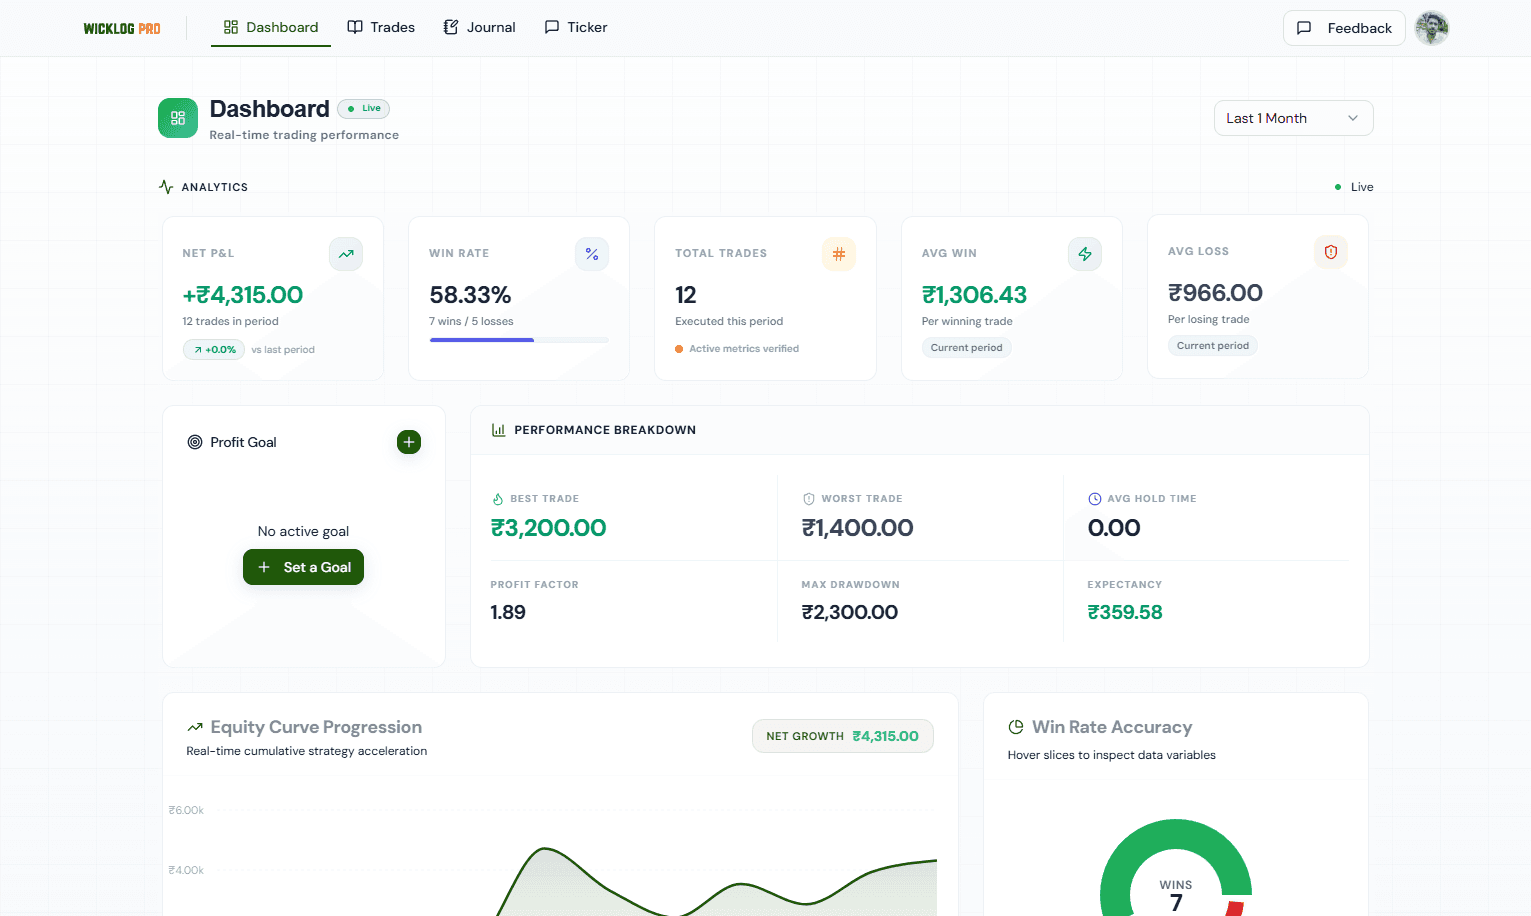1531x916 pixels.
Task: Click the +₹4,315.00 Net P&L value
Action: (243, 295)
